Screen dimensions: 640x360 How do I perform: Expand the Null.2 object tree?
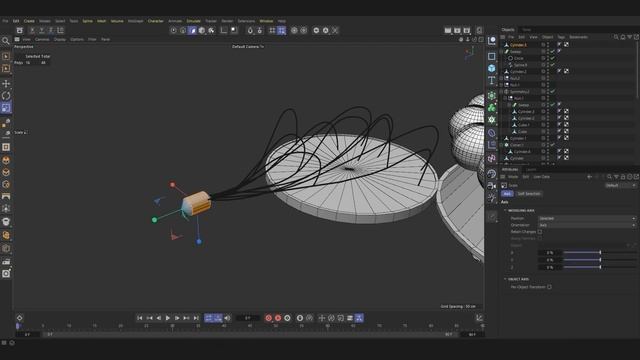tap(502, 78)
